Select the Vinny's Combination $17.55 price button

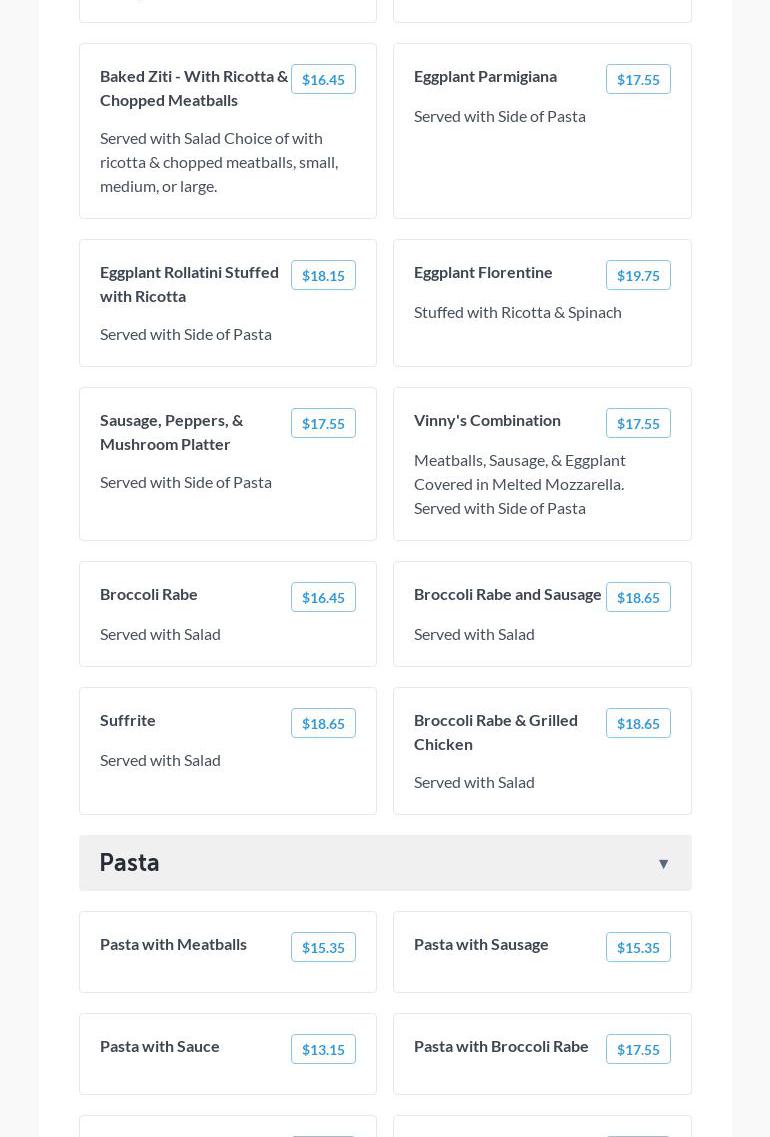(x=638, y=424)
